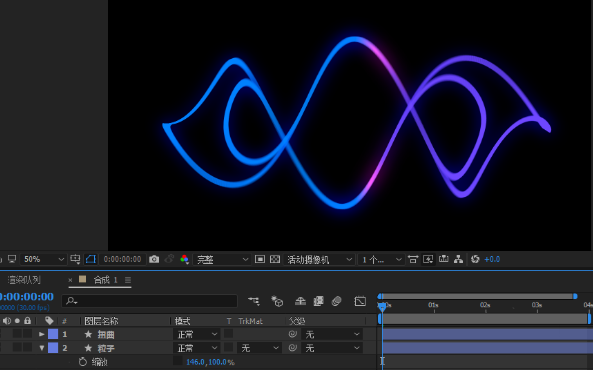This screenshot has height=370, width=593.
Task: Reset exposure with the aperture icon
Action: click(x=475, y=259)
